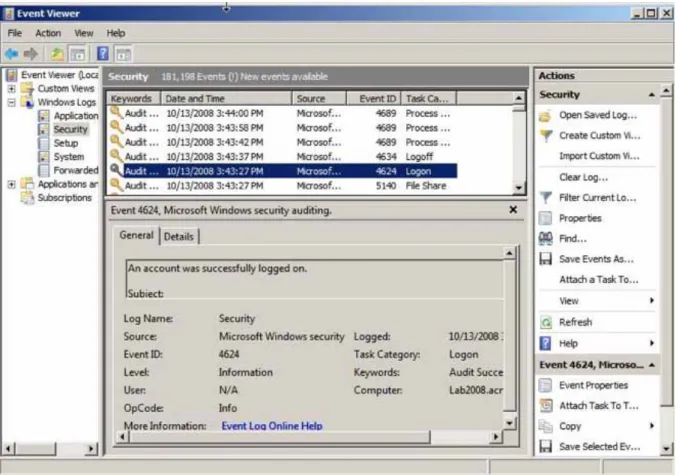Screen dimensions: 679x475
Task: Click down arrow of preview vertical scrollbar
Action: (x=509, y=423)
